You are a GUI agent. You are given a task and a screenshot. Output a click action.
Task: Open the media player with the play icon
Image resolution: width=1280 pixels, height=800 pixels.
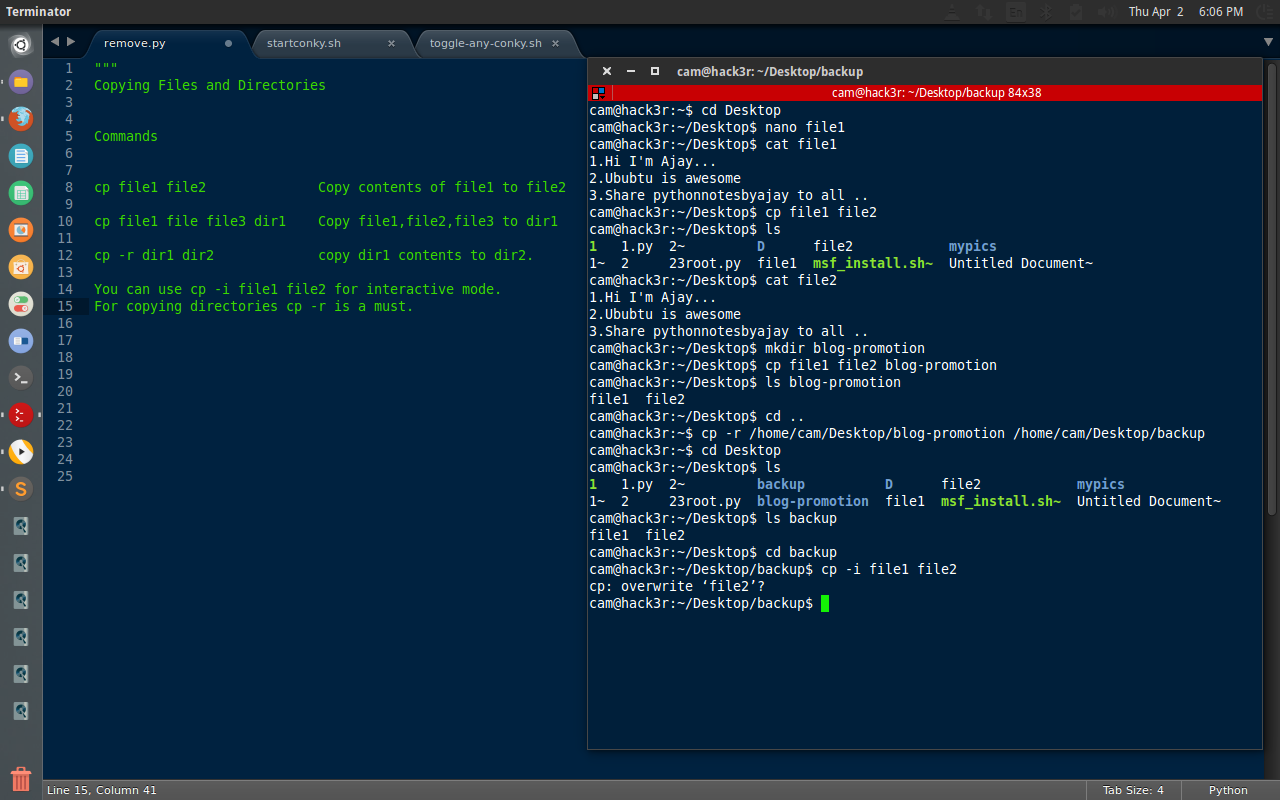click(20, 451)
